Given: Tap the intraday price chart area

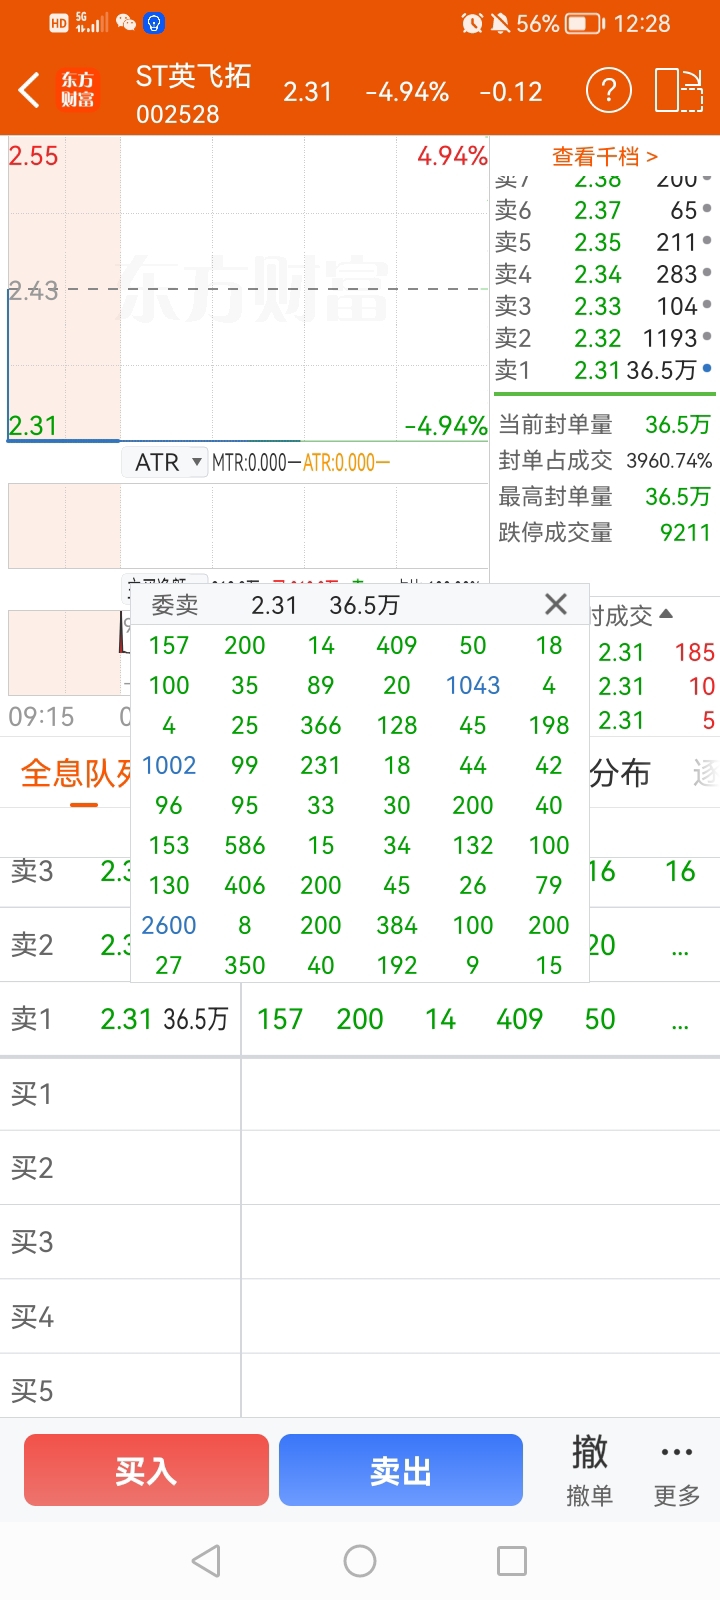Looking at the screenshot, I should point(248,290).
